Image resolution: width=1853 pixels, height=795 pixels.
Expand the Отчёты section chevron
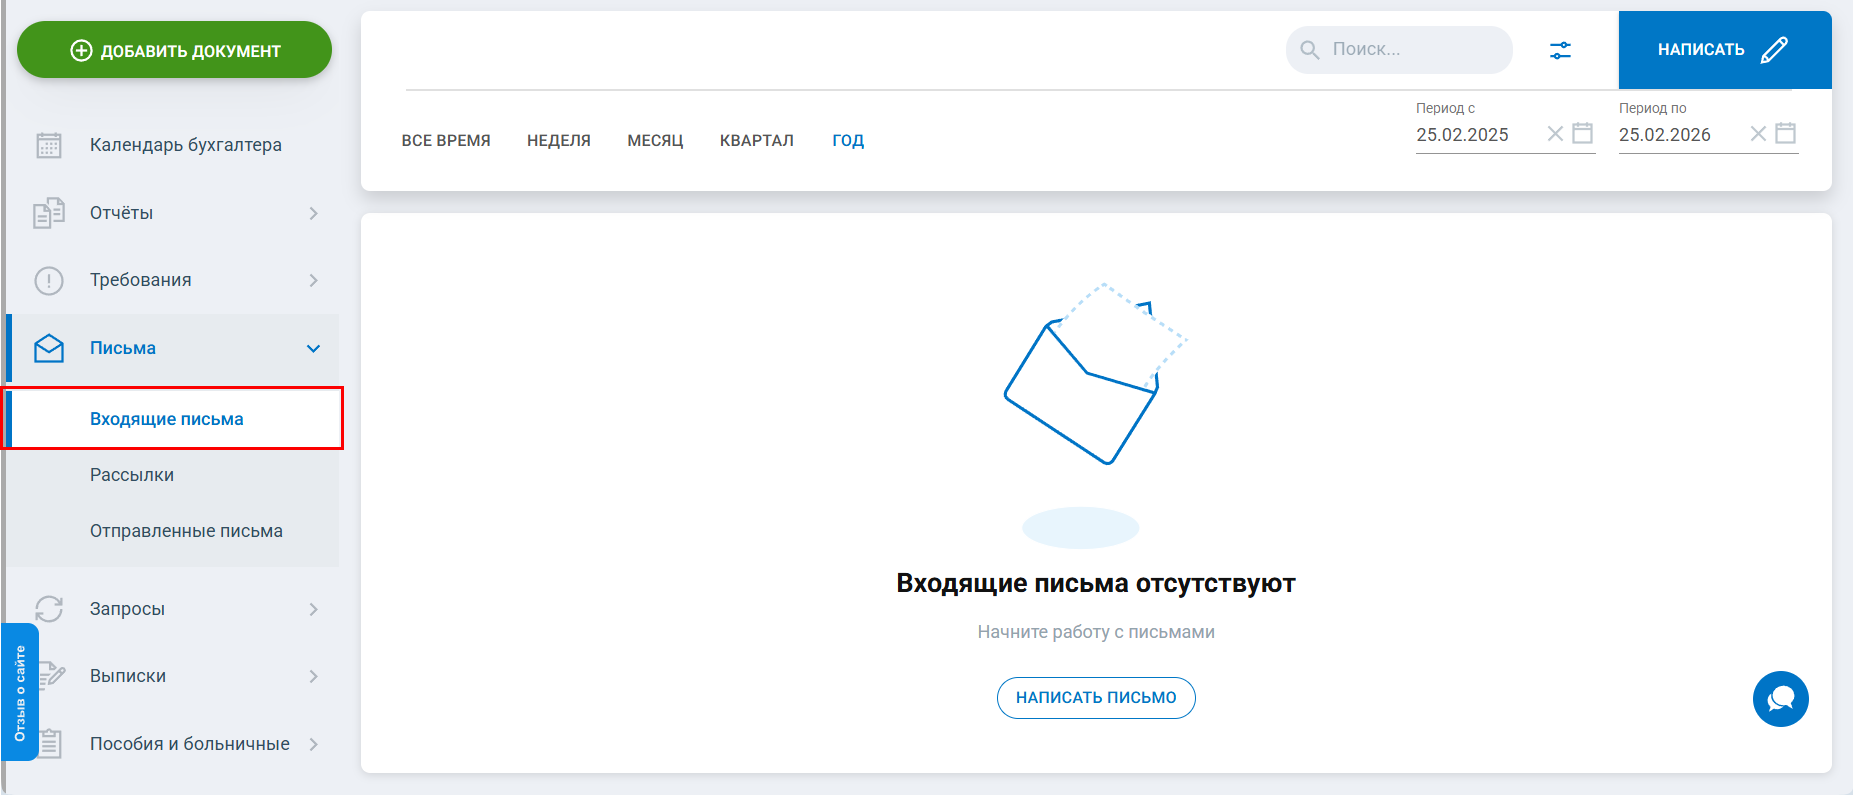click(x=313, y=213)
